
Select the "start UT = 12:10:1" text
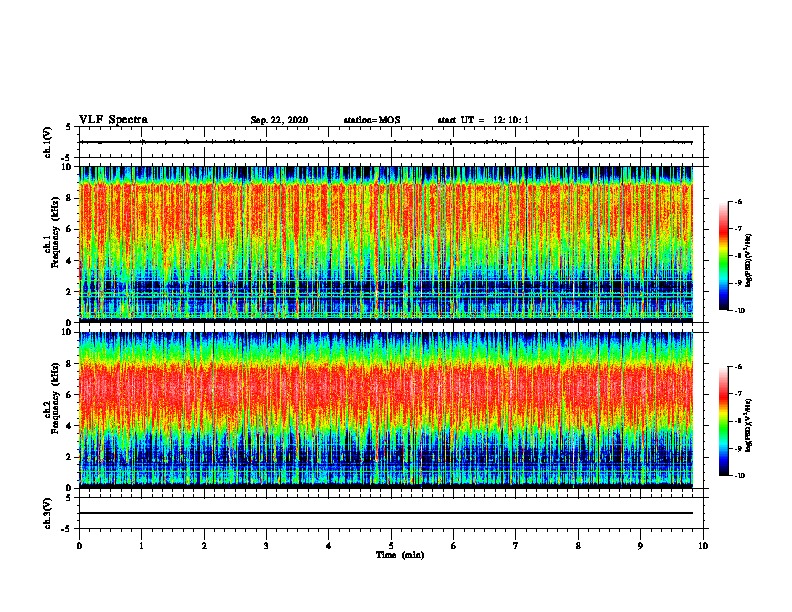(x=483, y=120)
